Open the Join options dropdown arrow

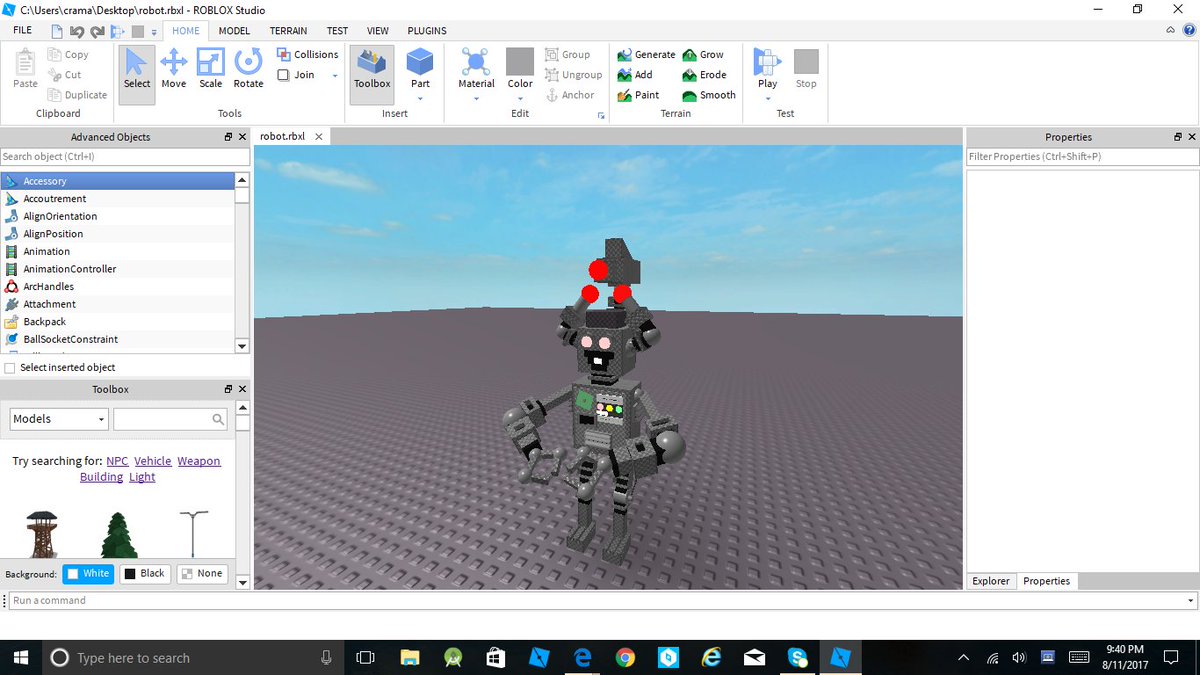pos(335,76)
